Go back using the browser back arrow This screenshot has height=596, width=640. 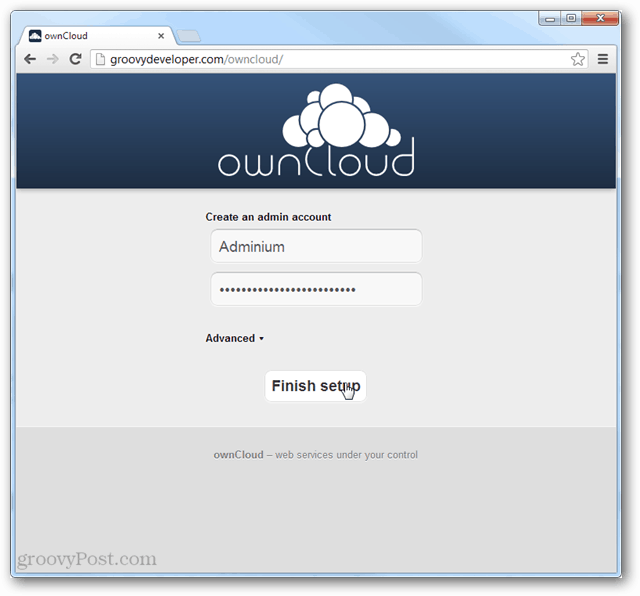coord(30,59)
